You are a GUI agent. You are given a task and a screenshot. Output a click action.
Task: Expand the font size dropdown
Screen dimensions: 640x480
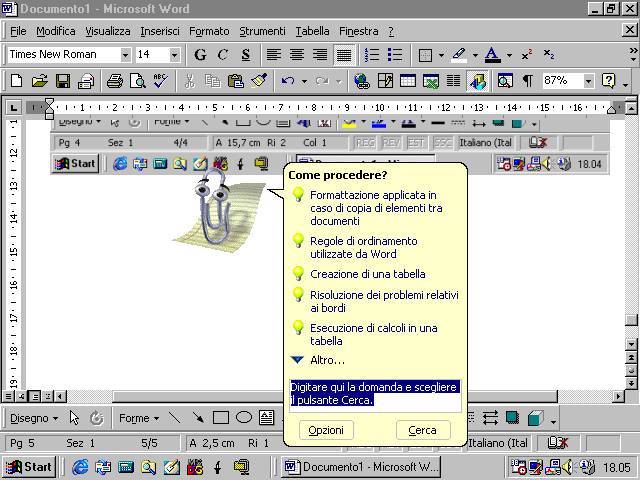click(x=174, y=55)
